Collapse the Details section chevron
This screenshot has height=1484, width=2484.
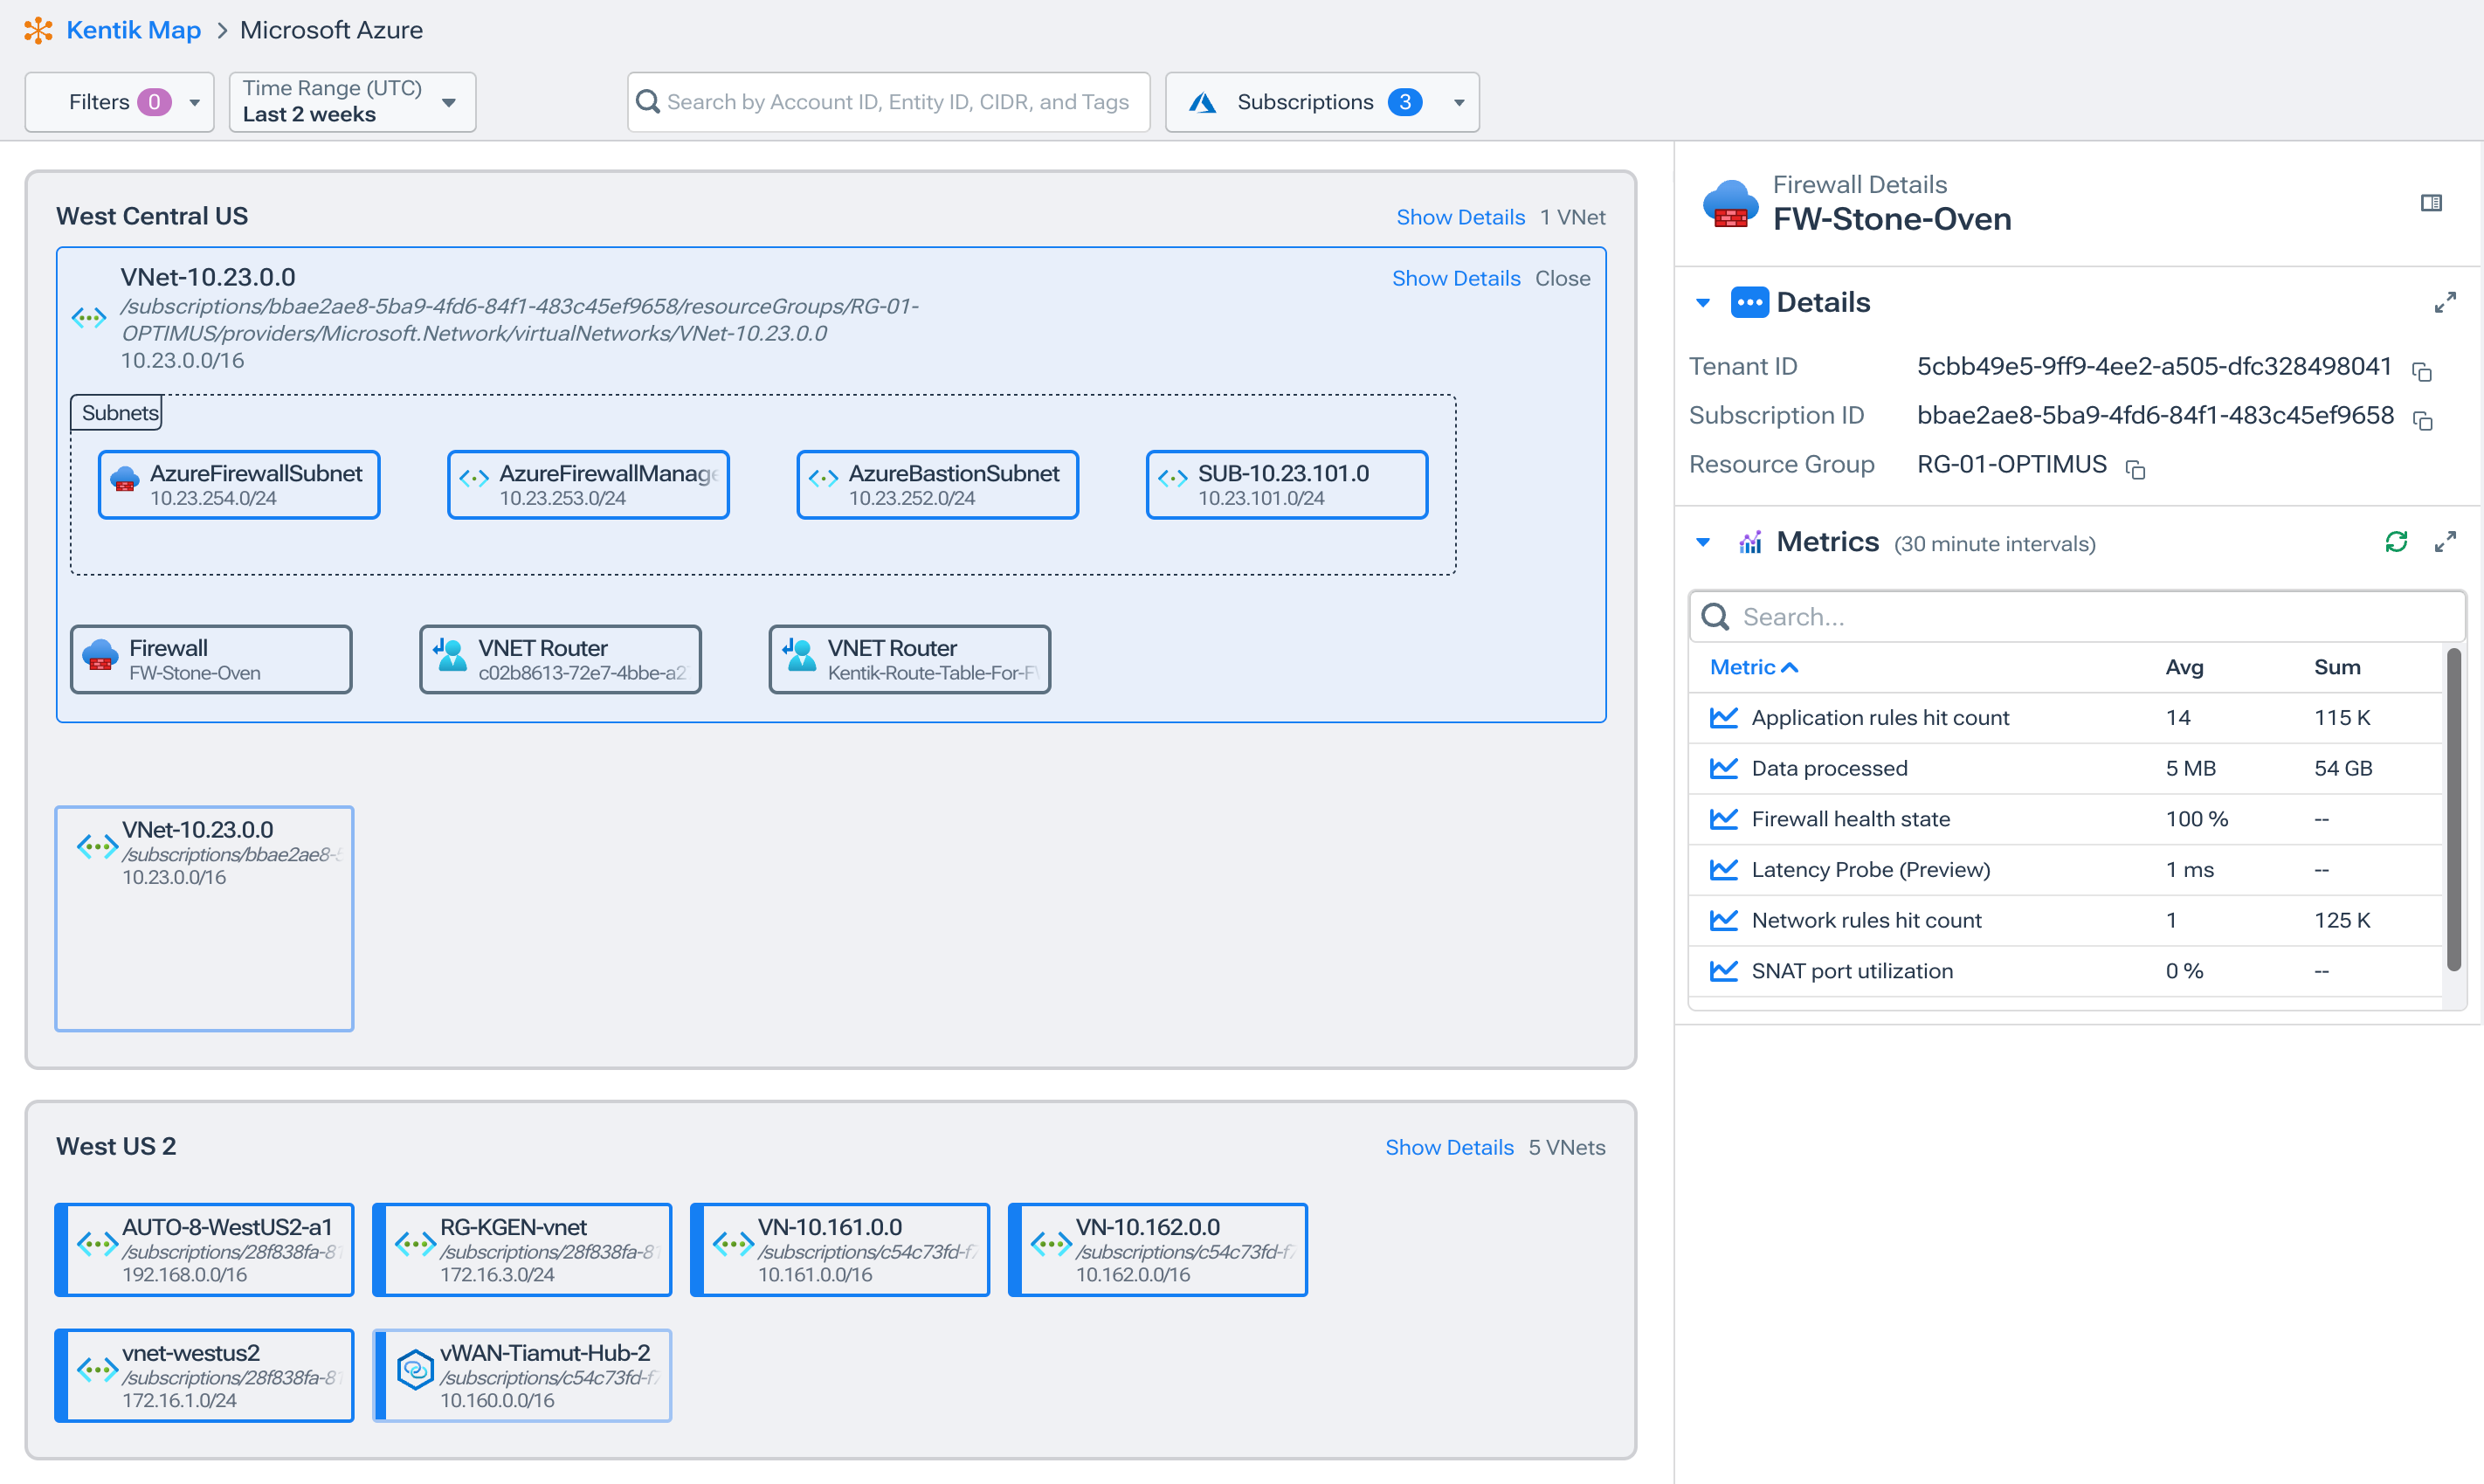pos(1704,302)
